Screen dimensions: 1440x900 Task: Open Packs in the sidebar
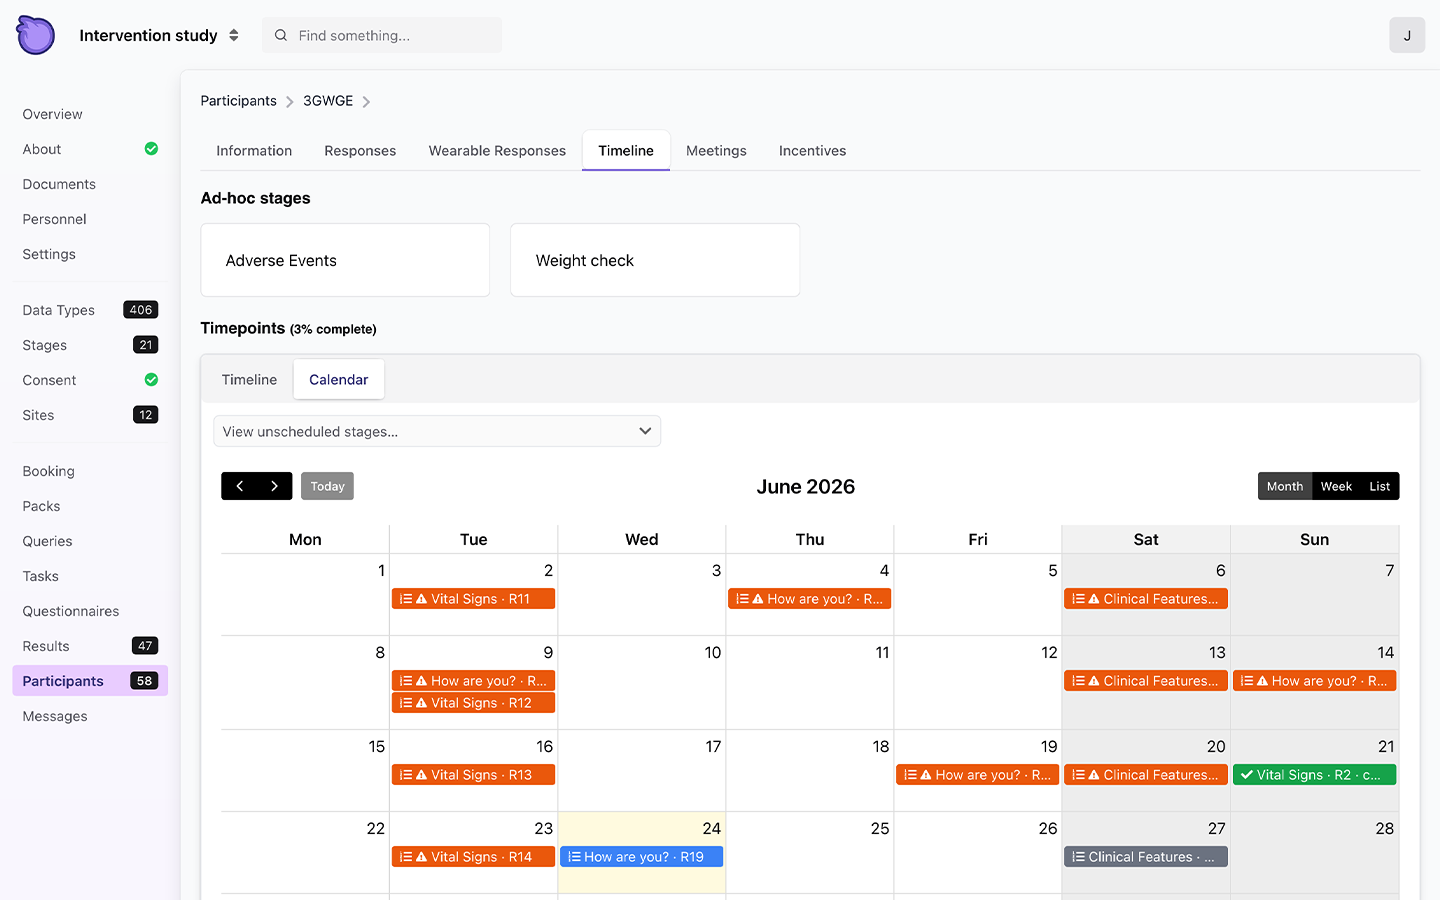(41, 506)
